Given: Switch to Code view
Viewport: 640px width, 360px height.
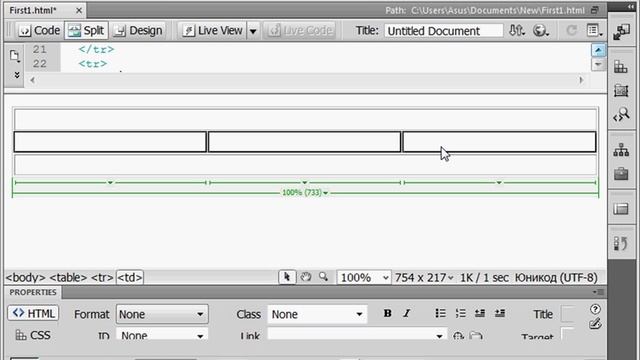Looking at the screenshot, I should tap(40, 31).
